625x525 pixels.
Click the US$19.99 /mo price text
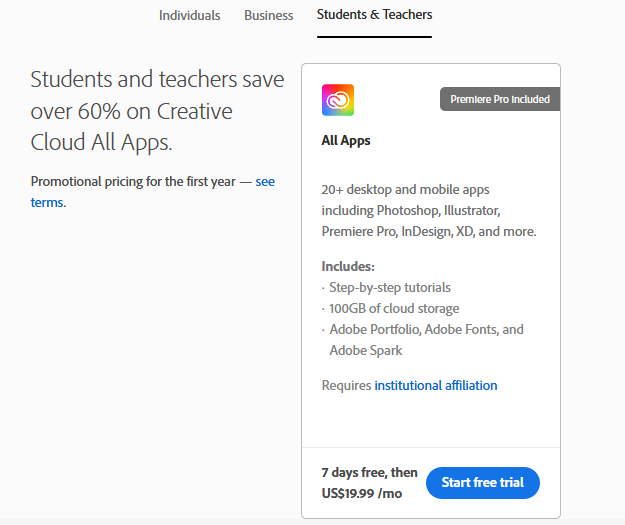click(362, 494)
